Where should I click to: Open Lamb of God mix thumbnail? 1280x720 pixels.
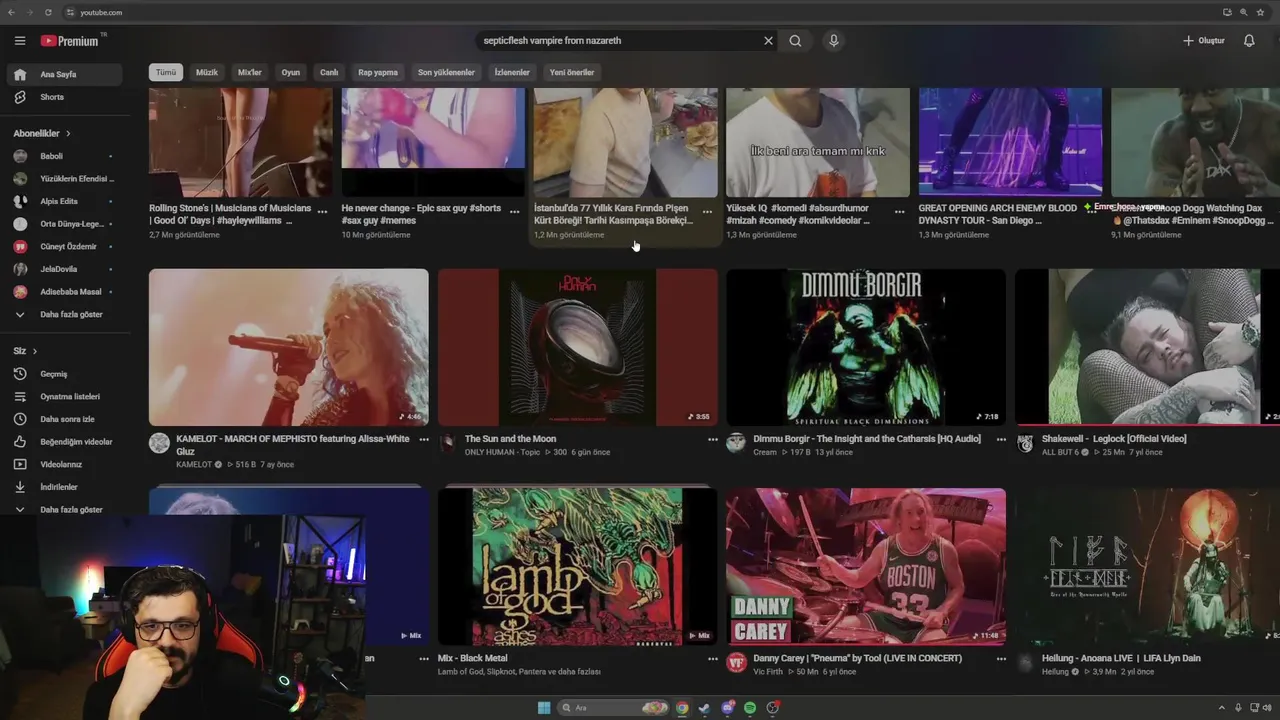coord(577,567)
